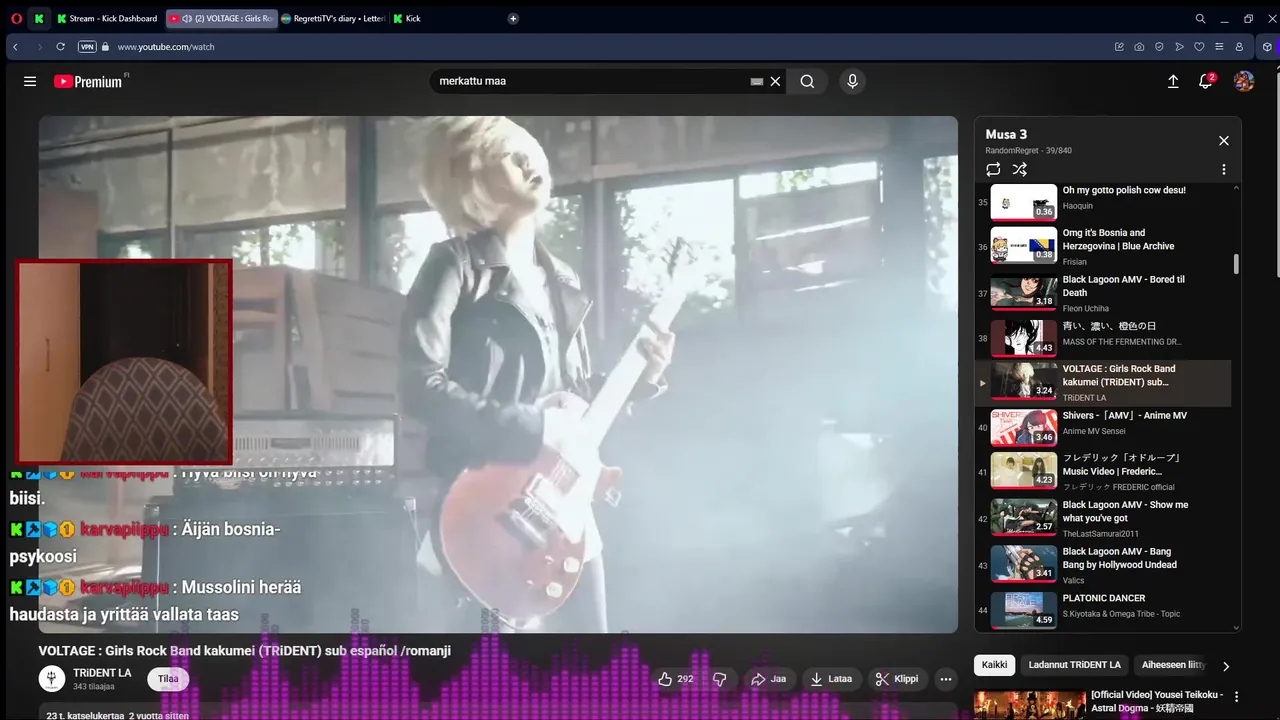Screen dimensions: 1280x720
Task: Open YouTube account avatar menu
Action: [1244, 81]
